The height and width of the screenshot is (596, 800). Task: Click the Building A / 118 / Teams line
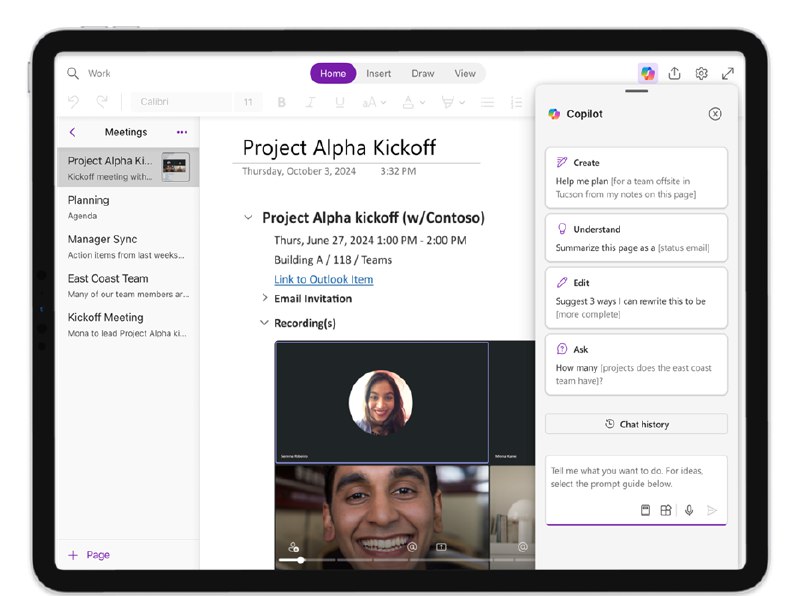click(333, 260)
